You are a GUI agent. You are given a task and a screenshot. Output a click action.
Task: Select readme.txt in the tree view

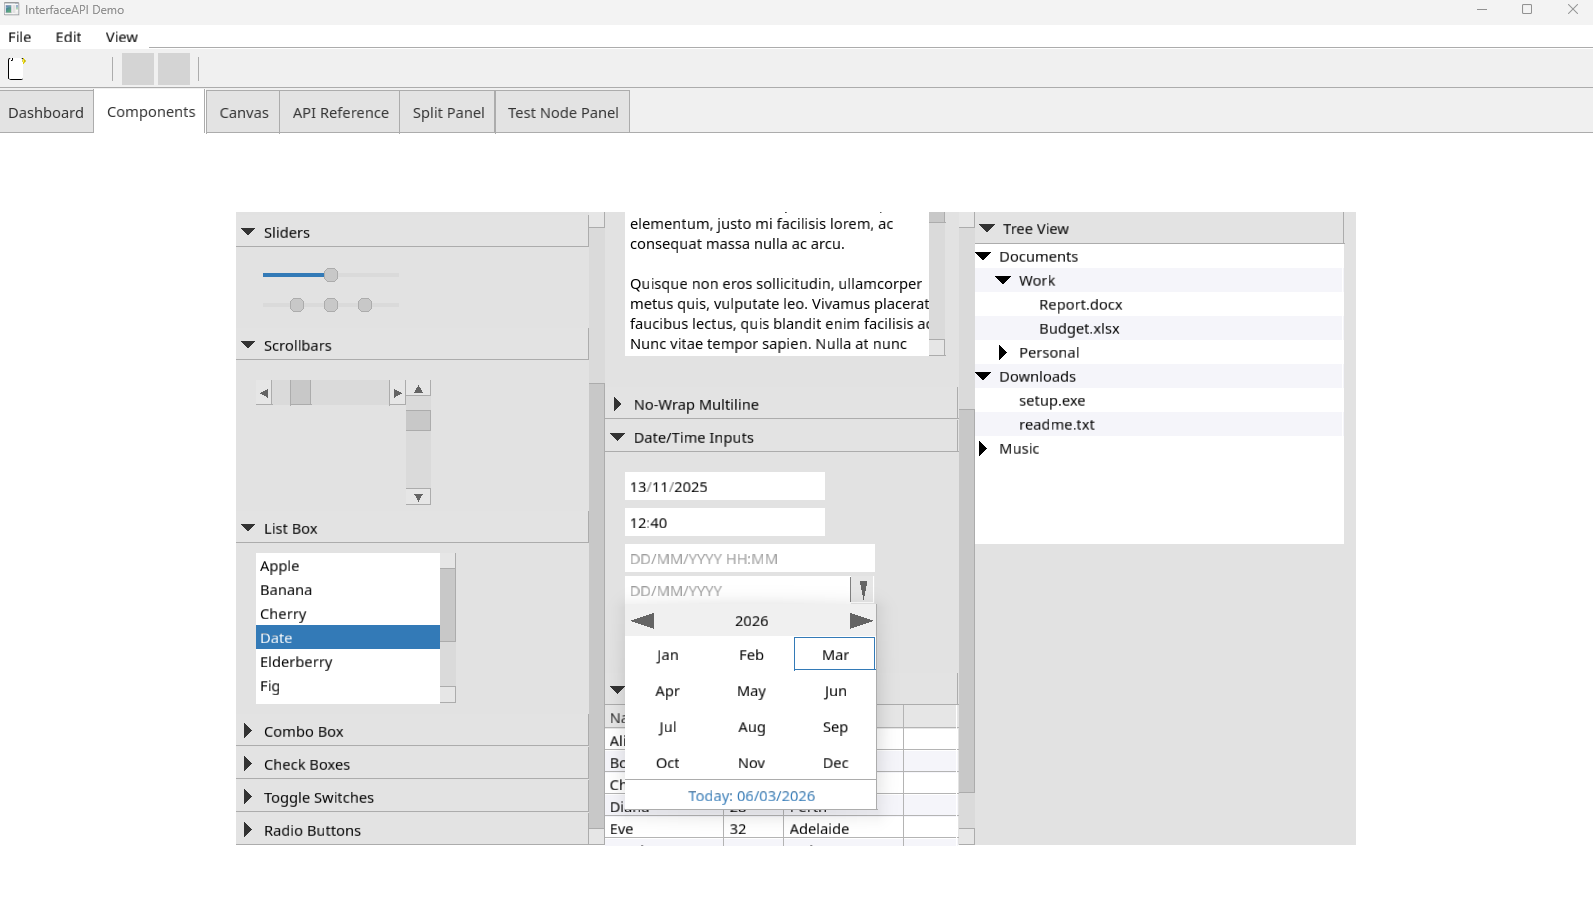[x=1056, y=424]
